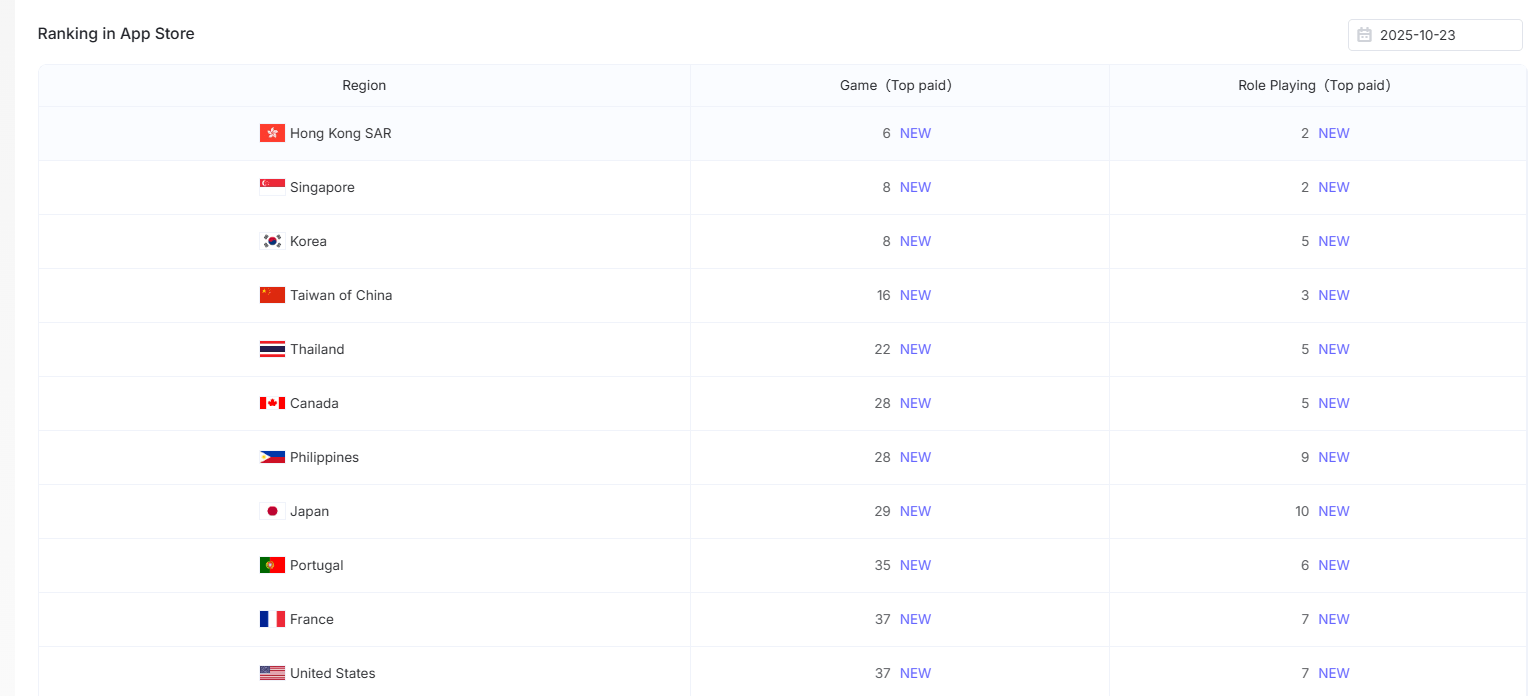Click the France region name
The image size is (1530, 696).
tap(312, 619)
